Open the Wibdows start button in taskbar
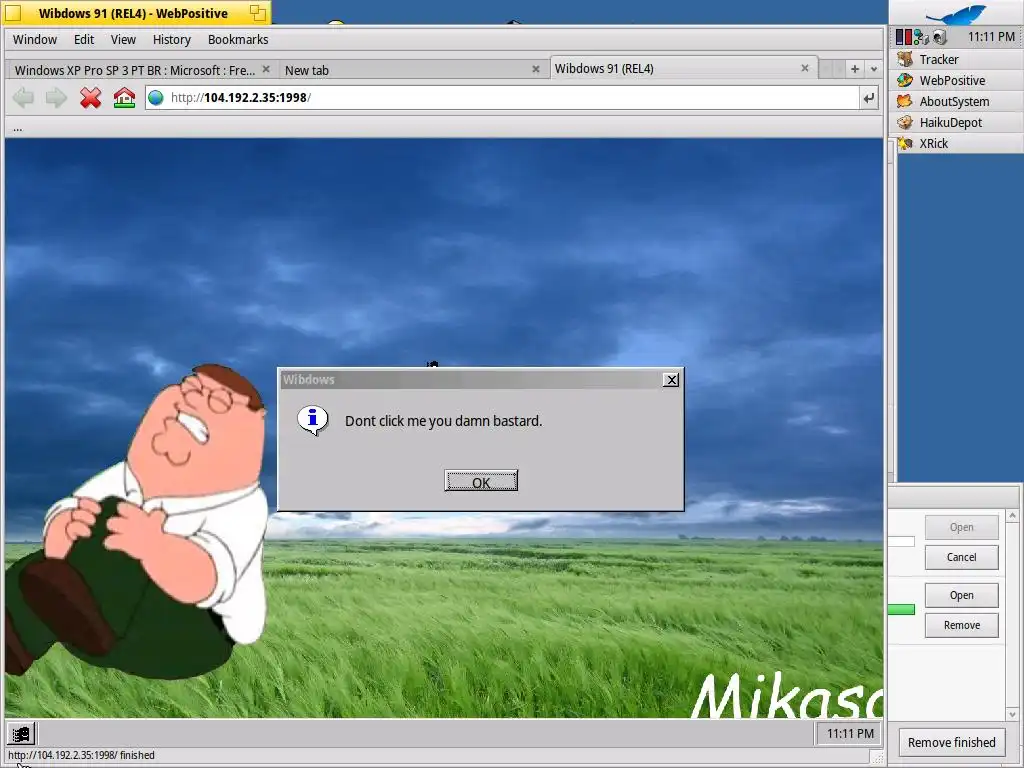1024x768 pixels. [x=21, y=733]
